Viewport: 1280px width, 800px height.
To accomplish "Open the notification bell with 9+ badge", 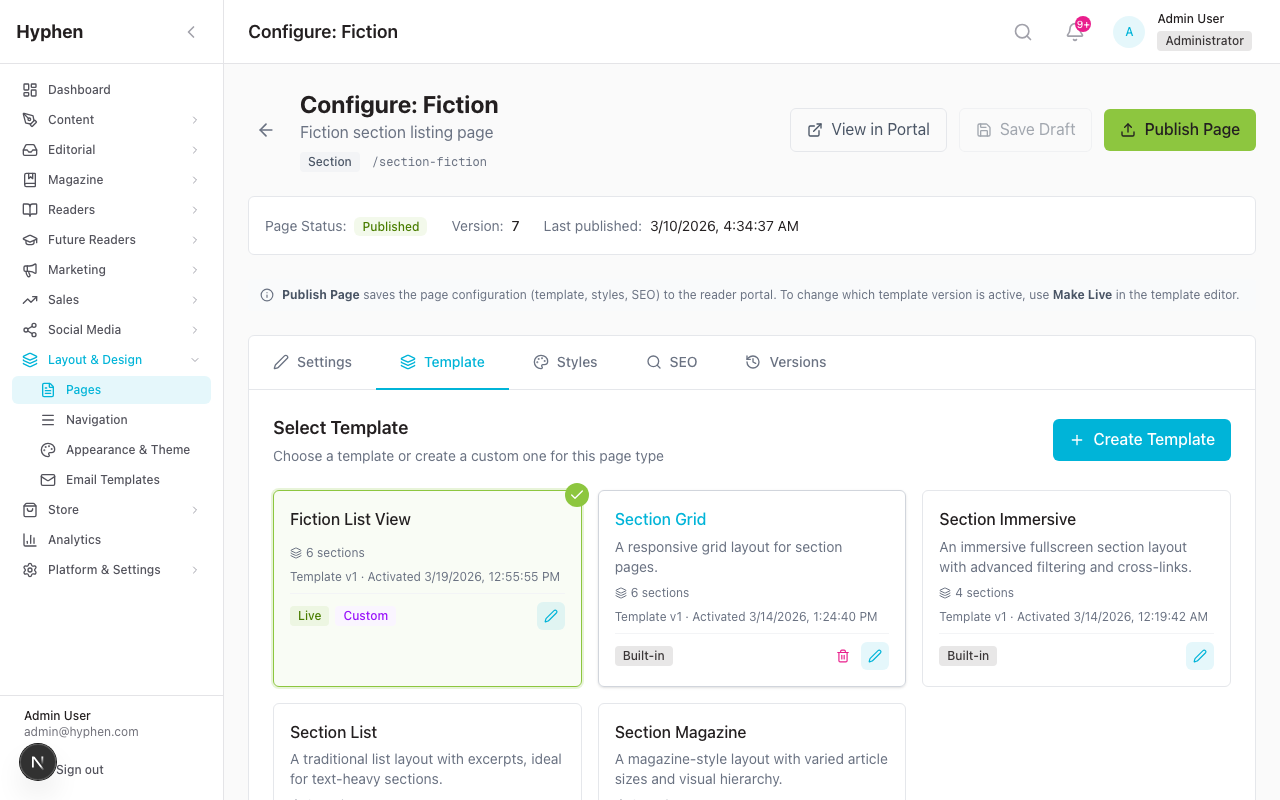I will pyautogui.click(x=1074, y=33).
